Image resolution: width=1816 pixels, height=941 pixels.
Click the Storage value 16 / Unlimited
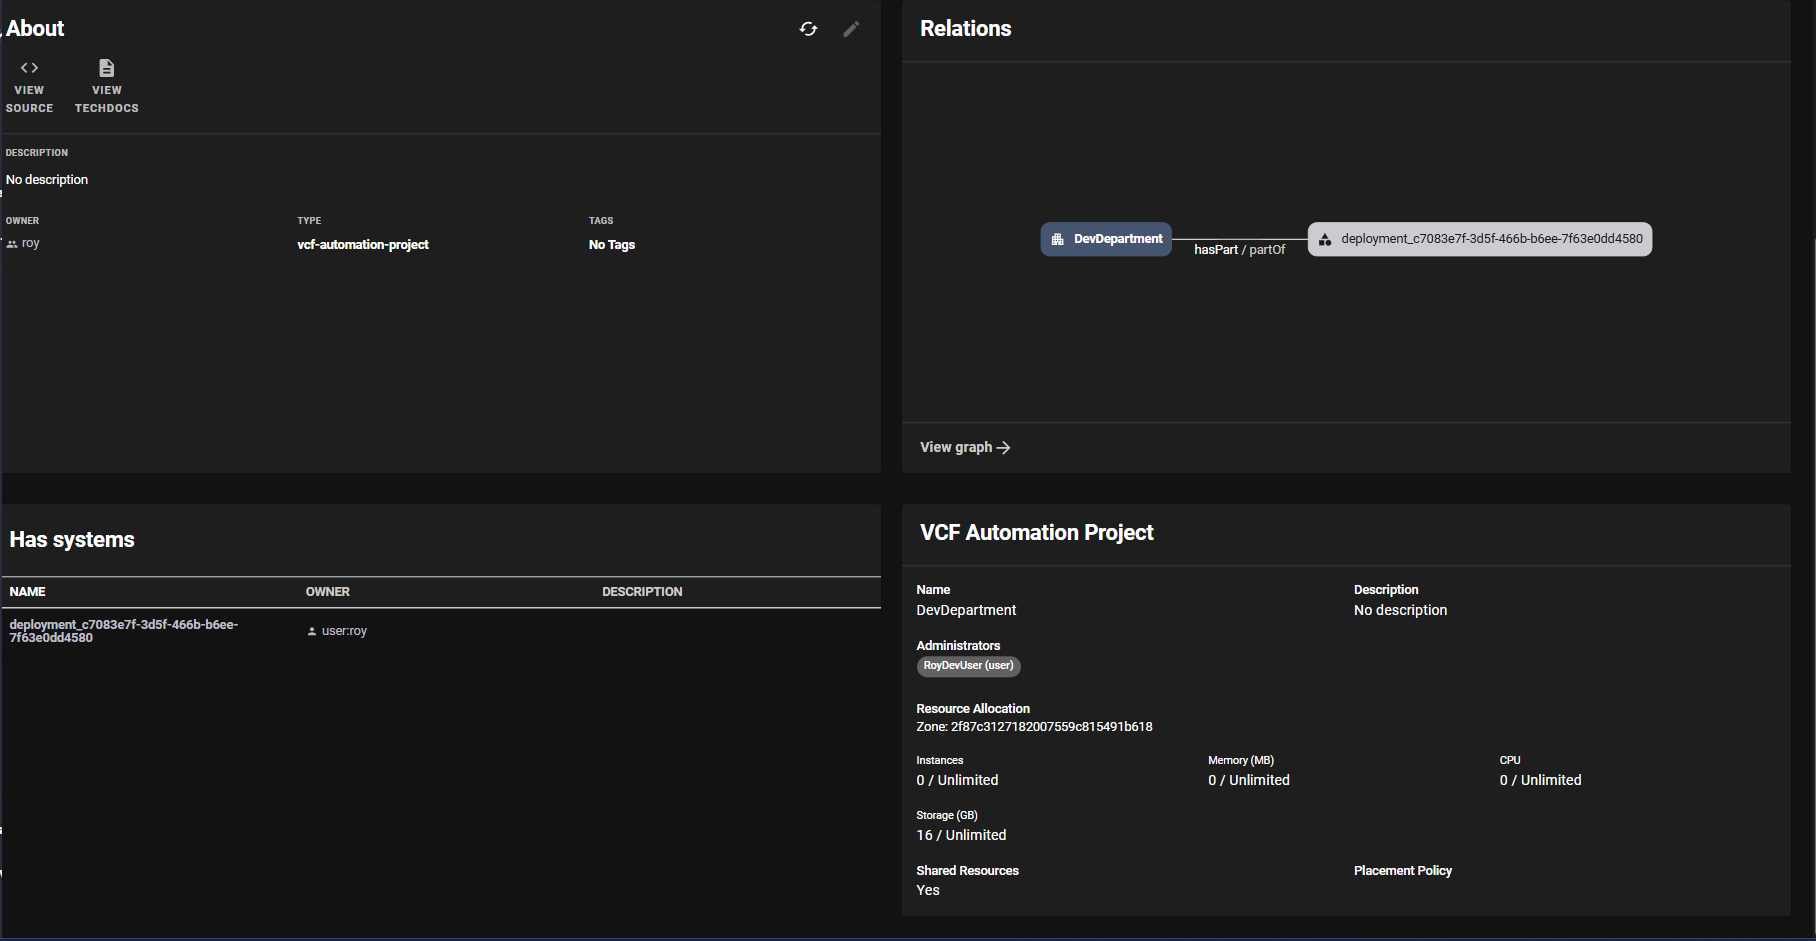tap(961, 835)
